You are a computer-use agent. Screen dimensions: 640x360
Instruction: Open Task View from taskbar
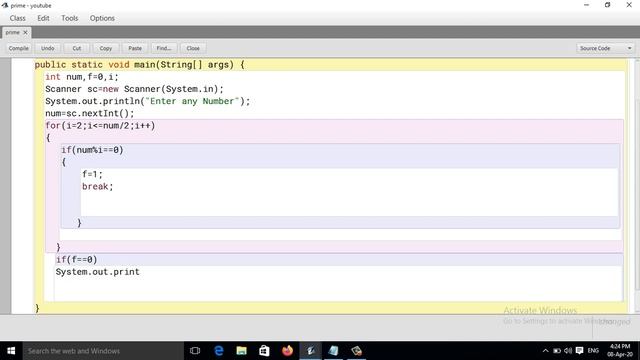pos(195,351)
